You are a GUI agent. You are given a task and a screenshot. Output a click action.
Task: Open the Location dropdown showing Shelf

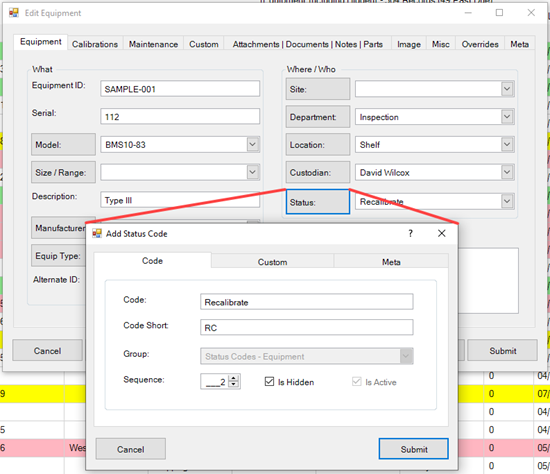[507, 145]
